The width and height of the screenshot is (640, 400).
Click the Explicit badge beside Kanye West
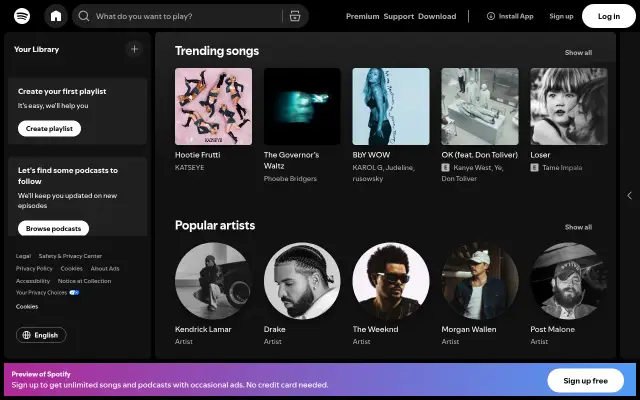pos(445,168)
